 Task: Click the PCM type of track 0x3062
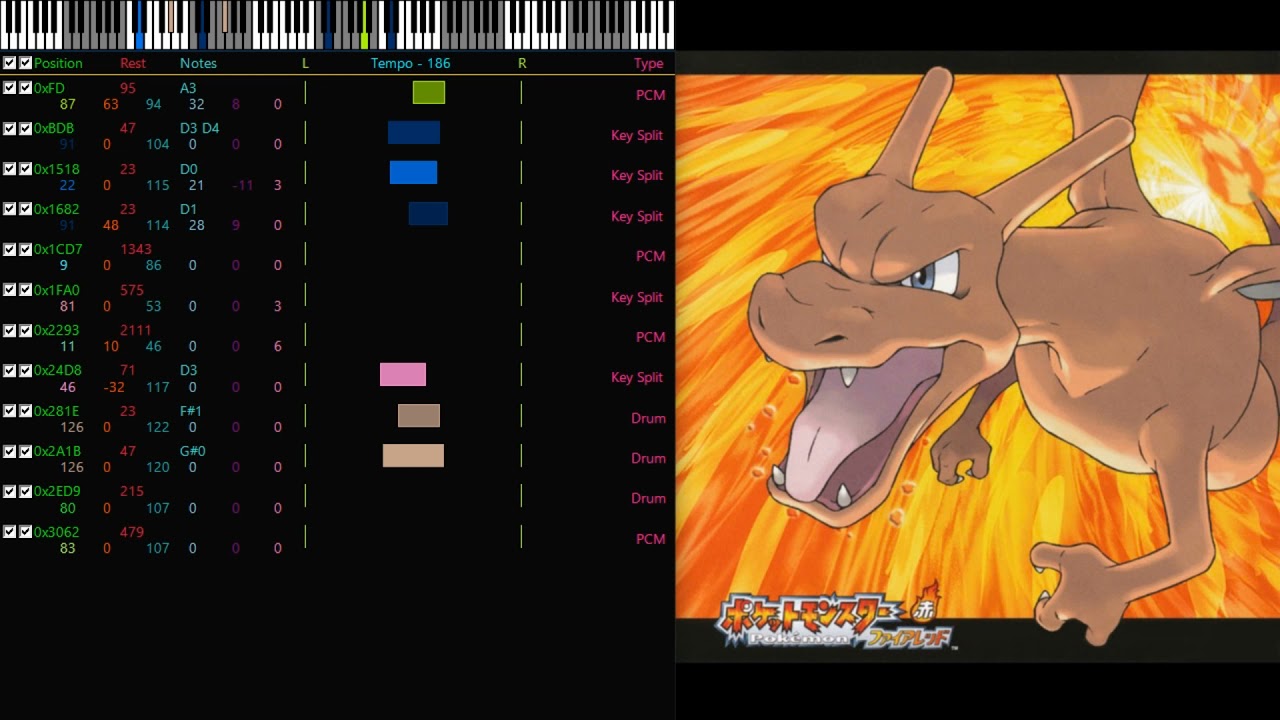pyautogui.click(x=651, y=539)
